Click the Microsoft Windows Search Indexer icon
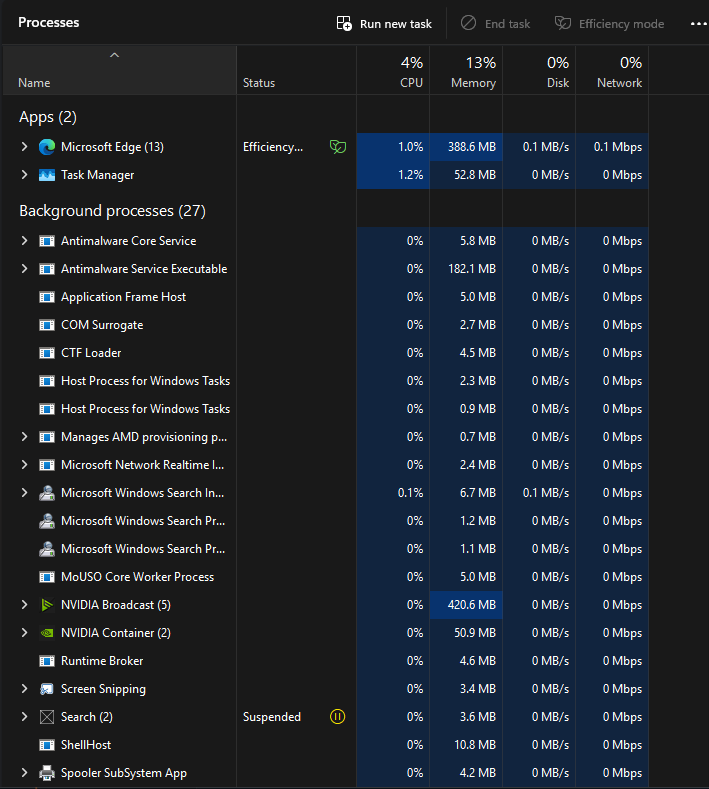The width and height of the screenshot is (709, 789). point(46,493)
